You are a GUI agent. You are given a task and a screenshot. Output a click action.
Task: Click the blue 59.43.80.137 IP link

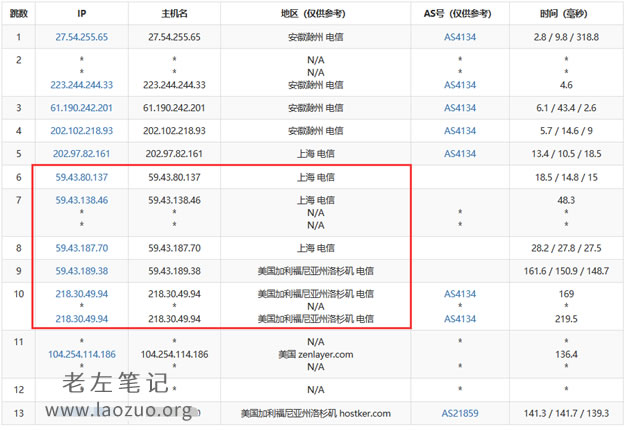(x=82, y=177)
